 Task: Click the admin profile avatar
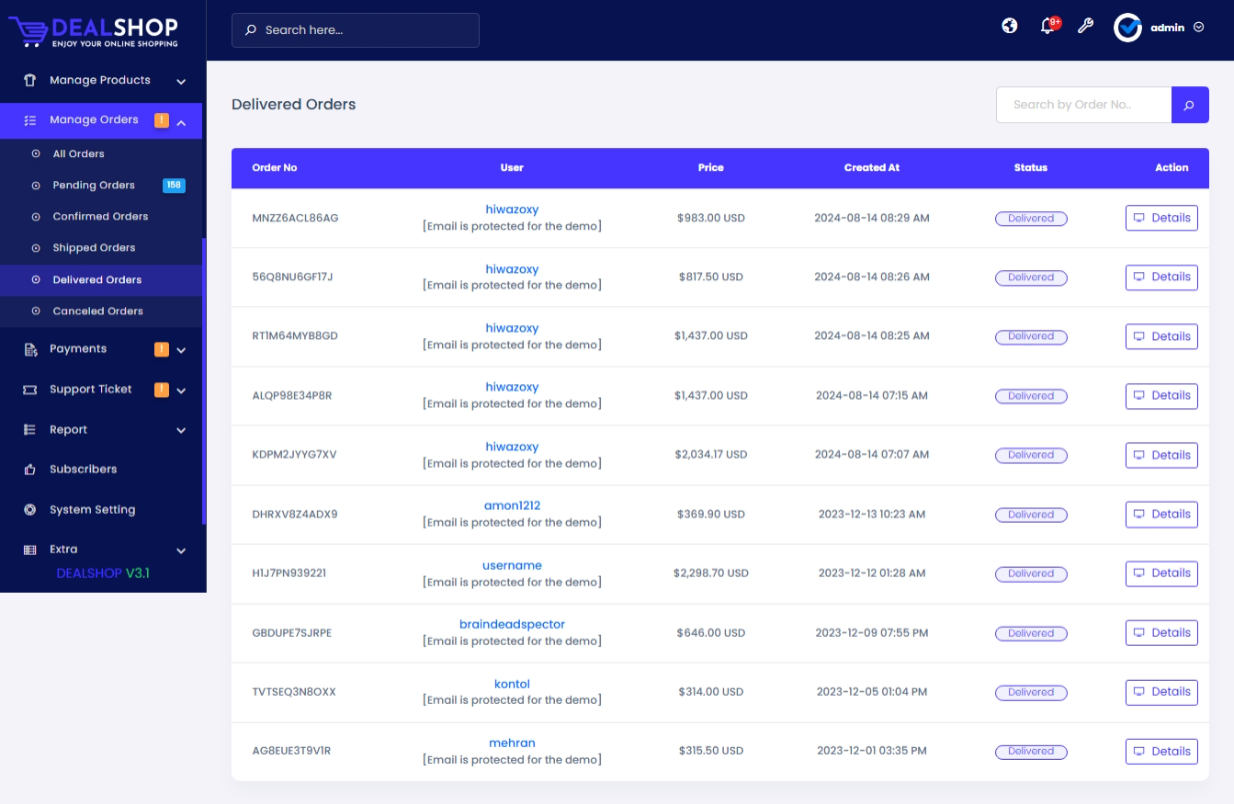click(1128, 28)
